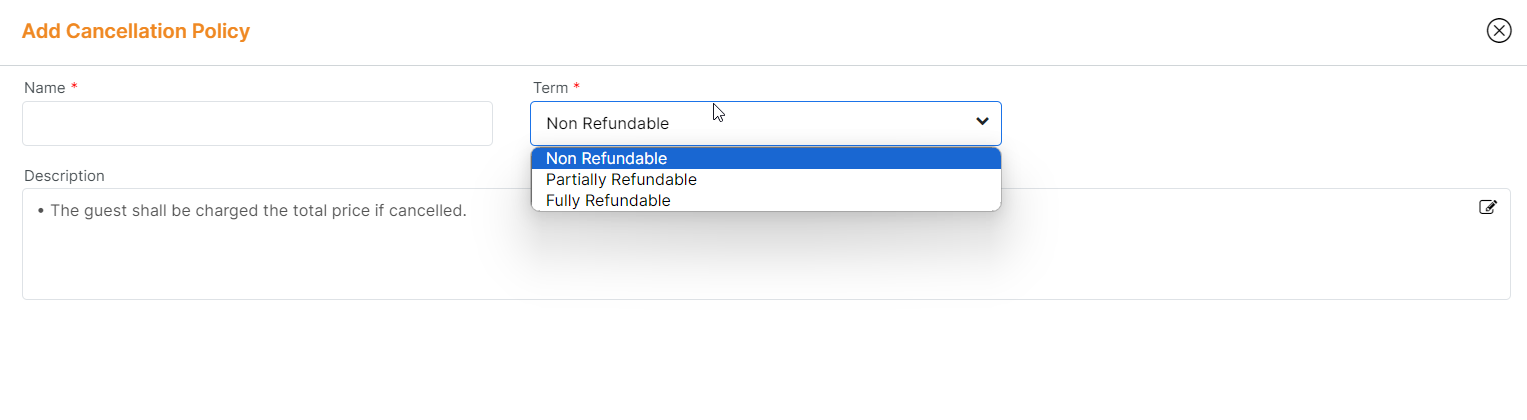Click the Term field label
The height and width of the screenshot is (420, 1527).
click(550, 88)
